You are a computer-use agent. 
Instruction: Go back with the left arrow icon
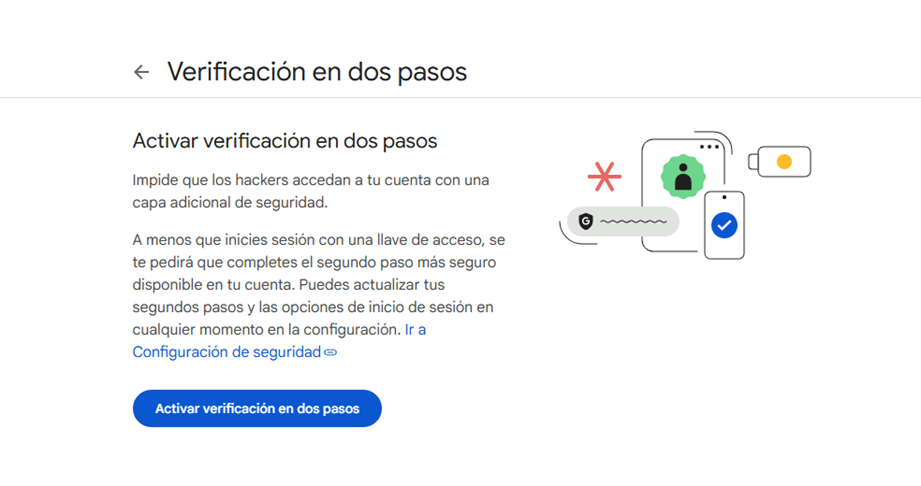(x=142, y=72)
